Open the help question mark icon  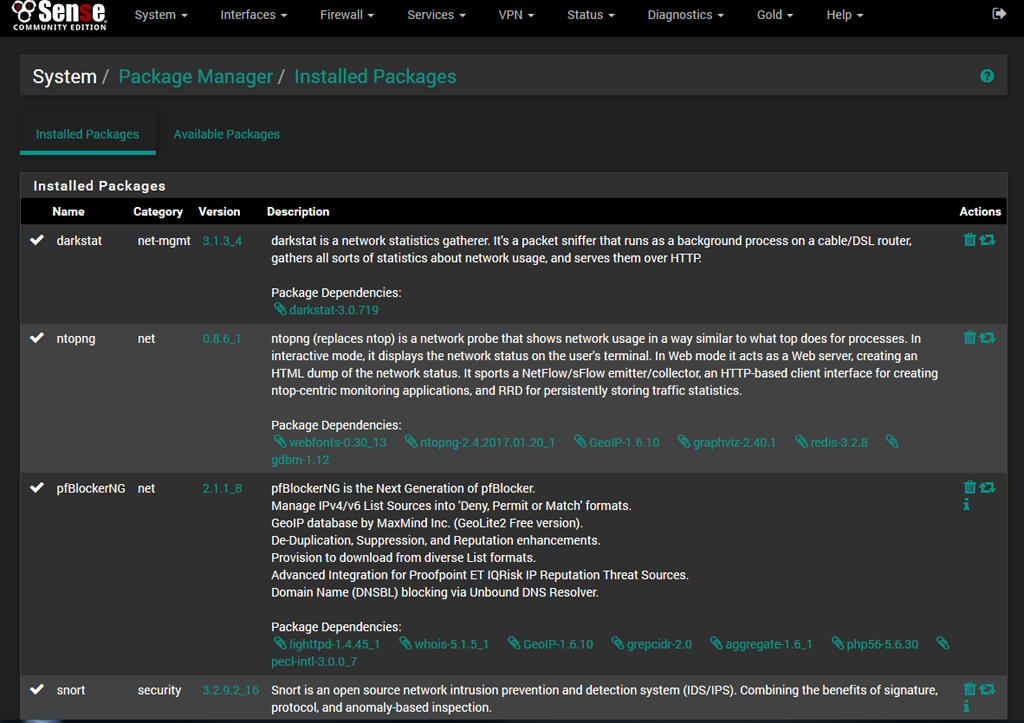987,76
